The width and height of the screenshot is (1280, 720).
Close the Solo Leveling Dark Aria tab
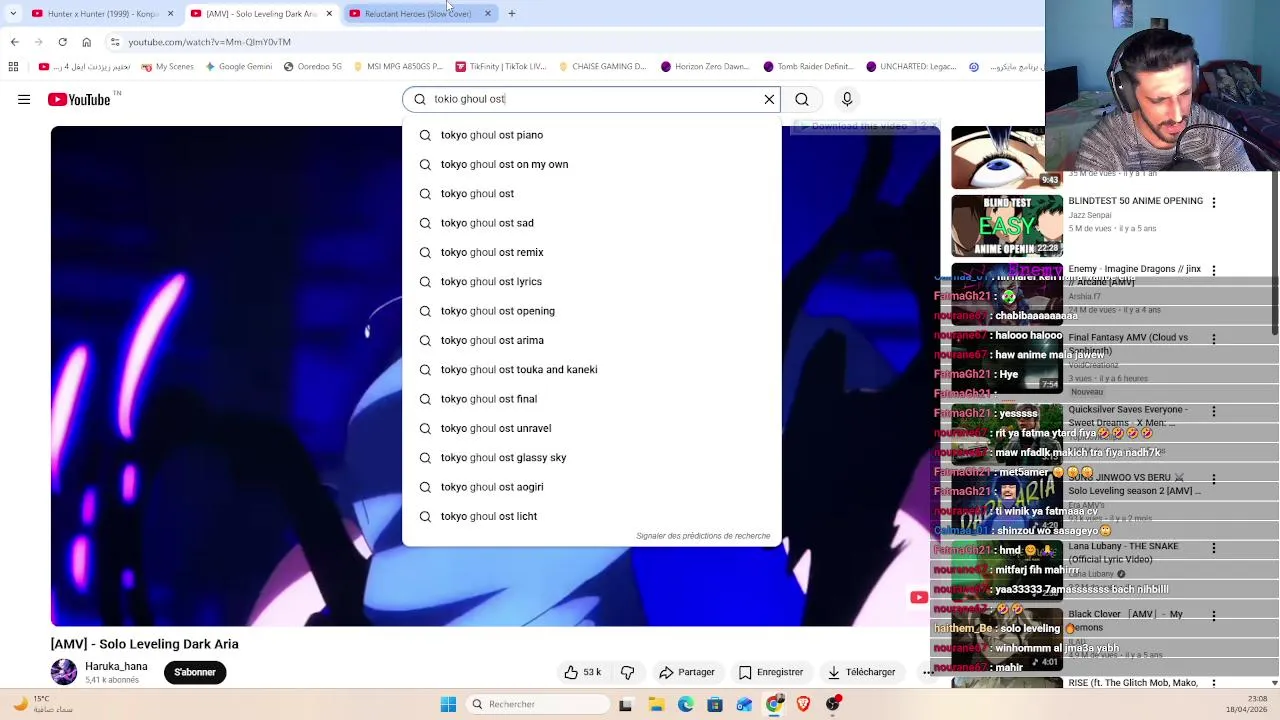(x=329, y=14)
